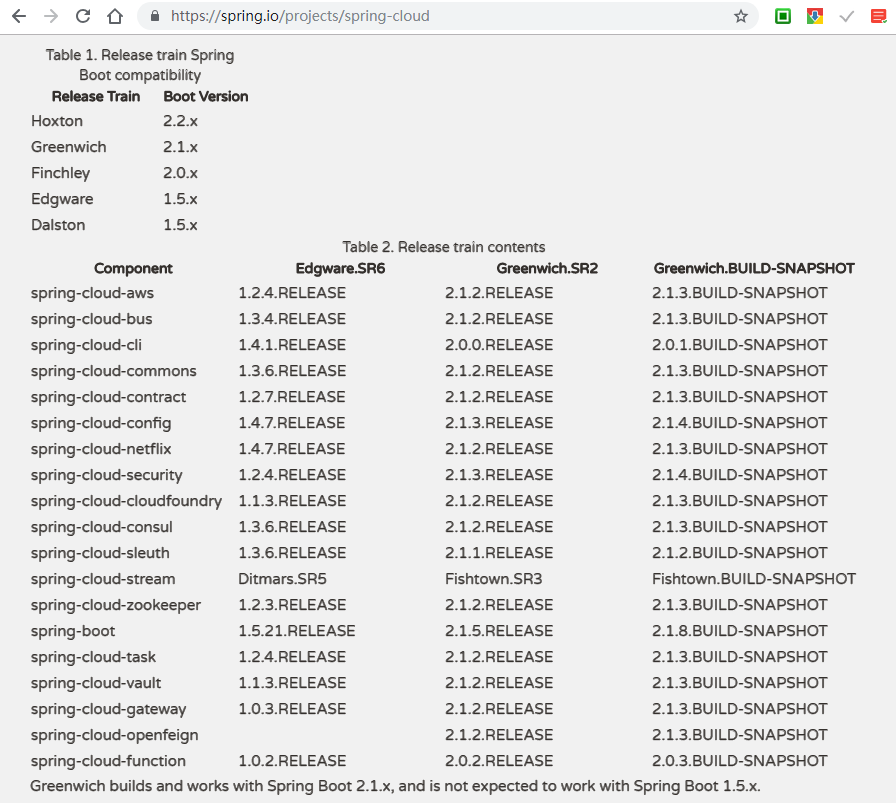Click the browser back arrow
This screenshot has width=896, height=803.
[x=19, y=16]
